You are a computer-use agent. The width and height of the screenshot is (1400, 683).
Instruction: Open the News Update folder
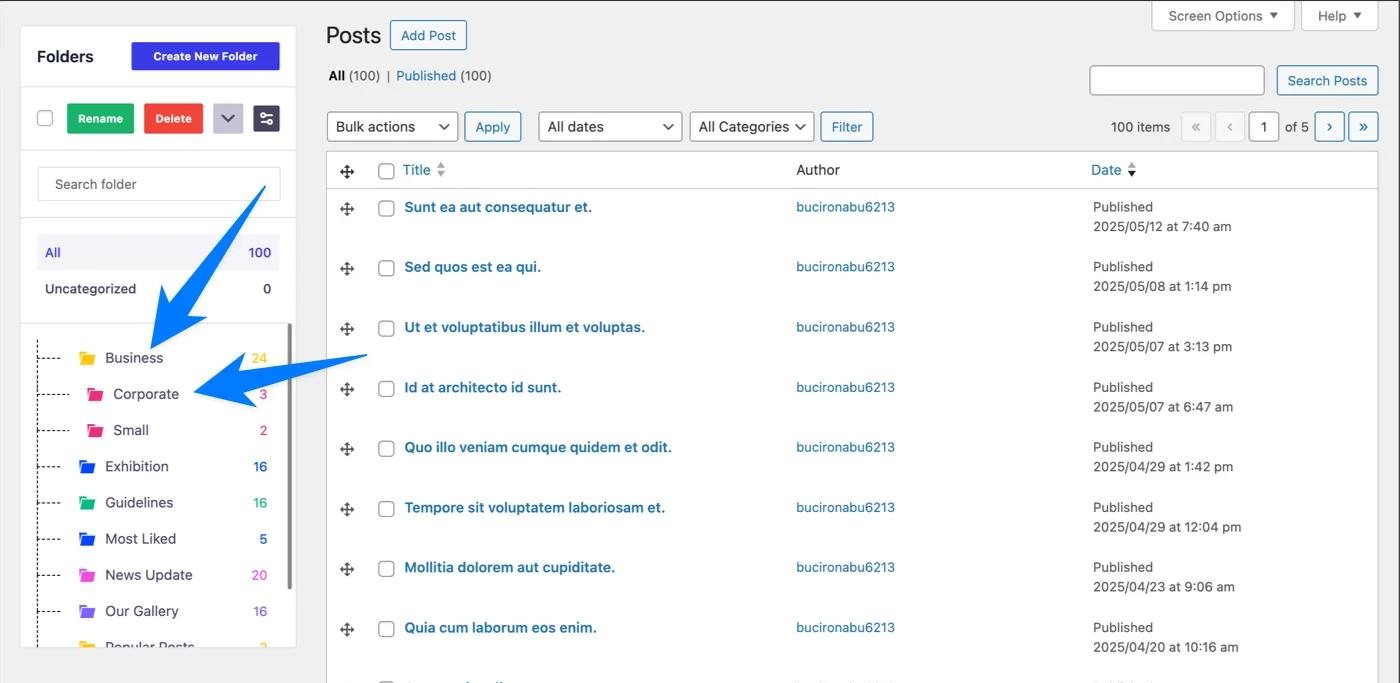[x=149, y=575]
